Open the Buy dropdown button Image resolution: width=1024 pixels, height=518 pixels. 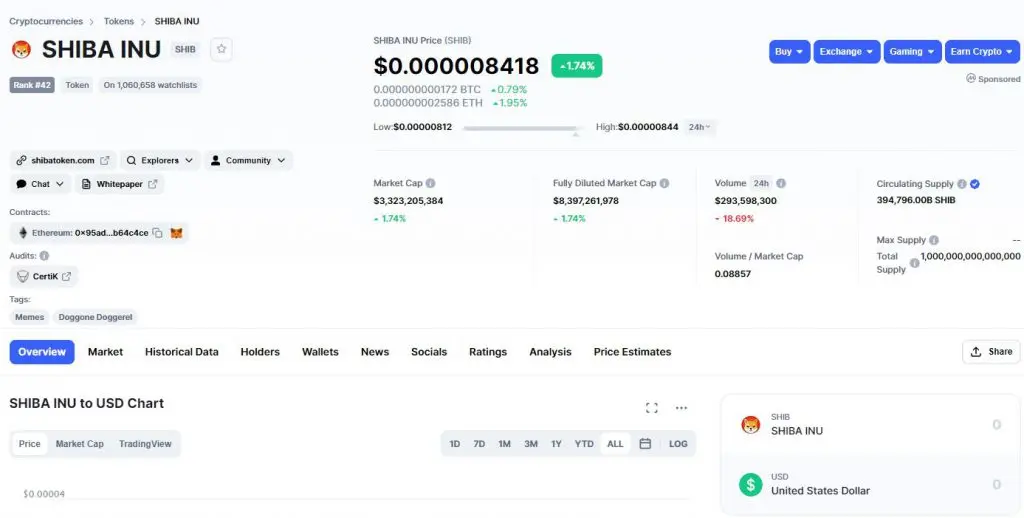click(x=790, y=52)
